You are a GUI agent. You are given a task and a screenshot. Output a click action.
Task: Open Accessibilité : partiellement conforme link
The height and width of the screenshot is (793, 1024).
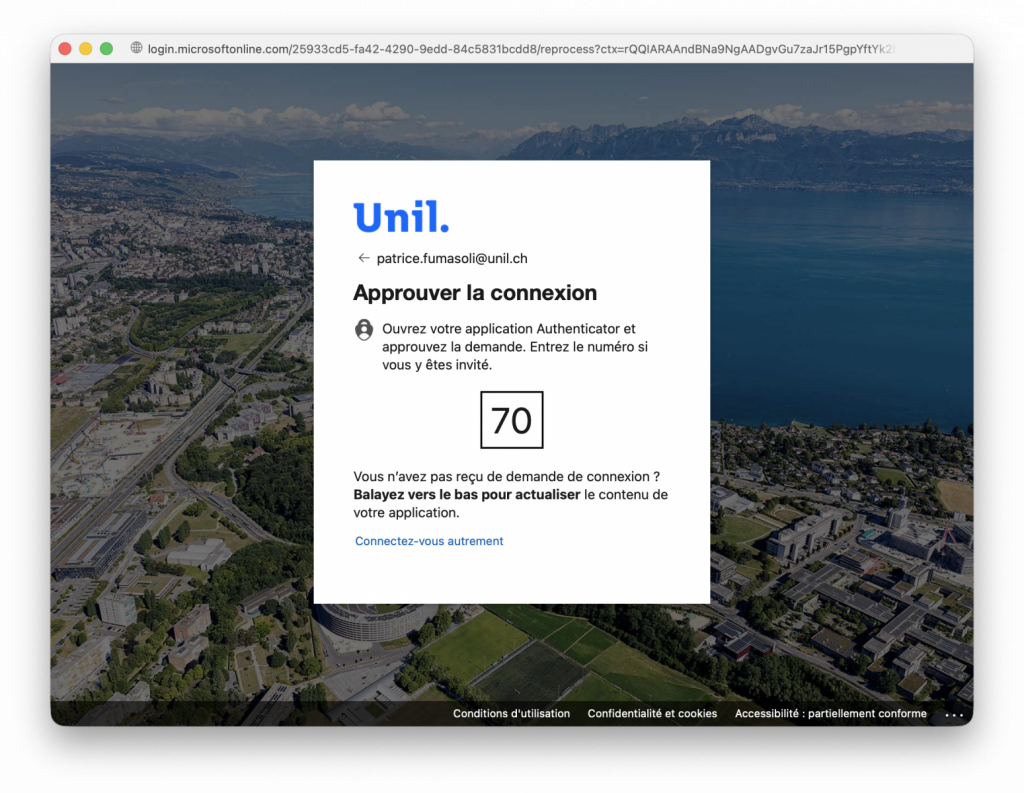click(831, 713)
